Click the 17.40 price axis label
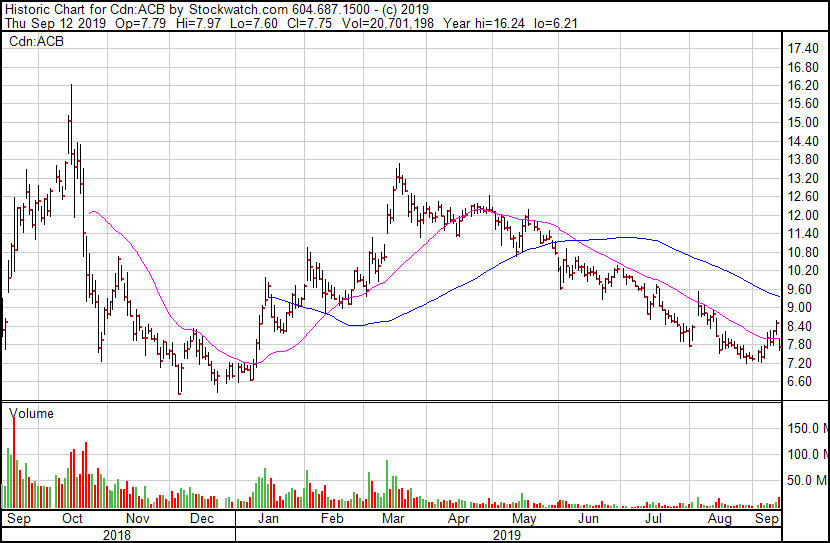 click(x=803, y=49)
